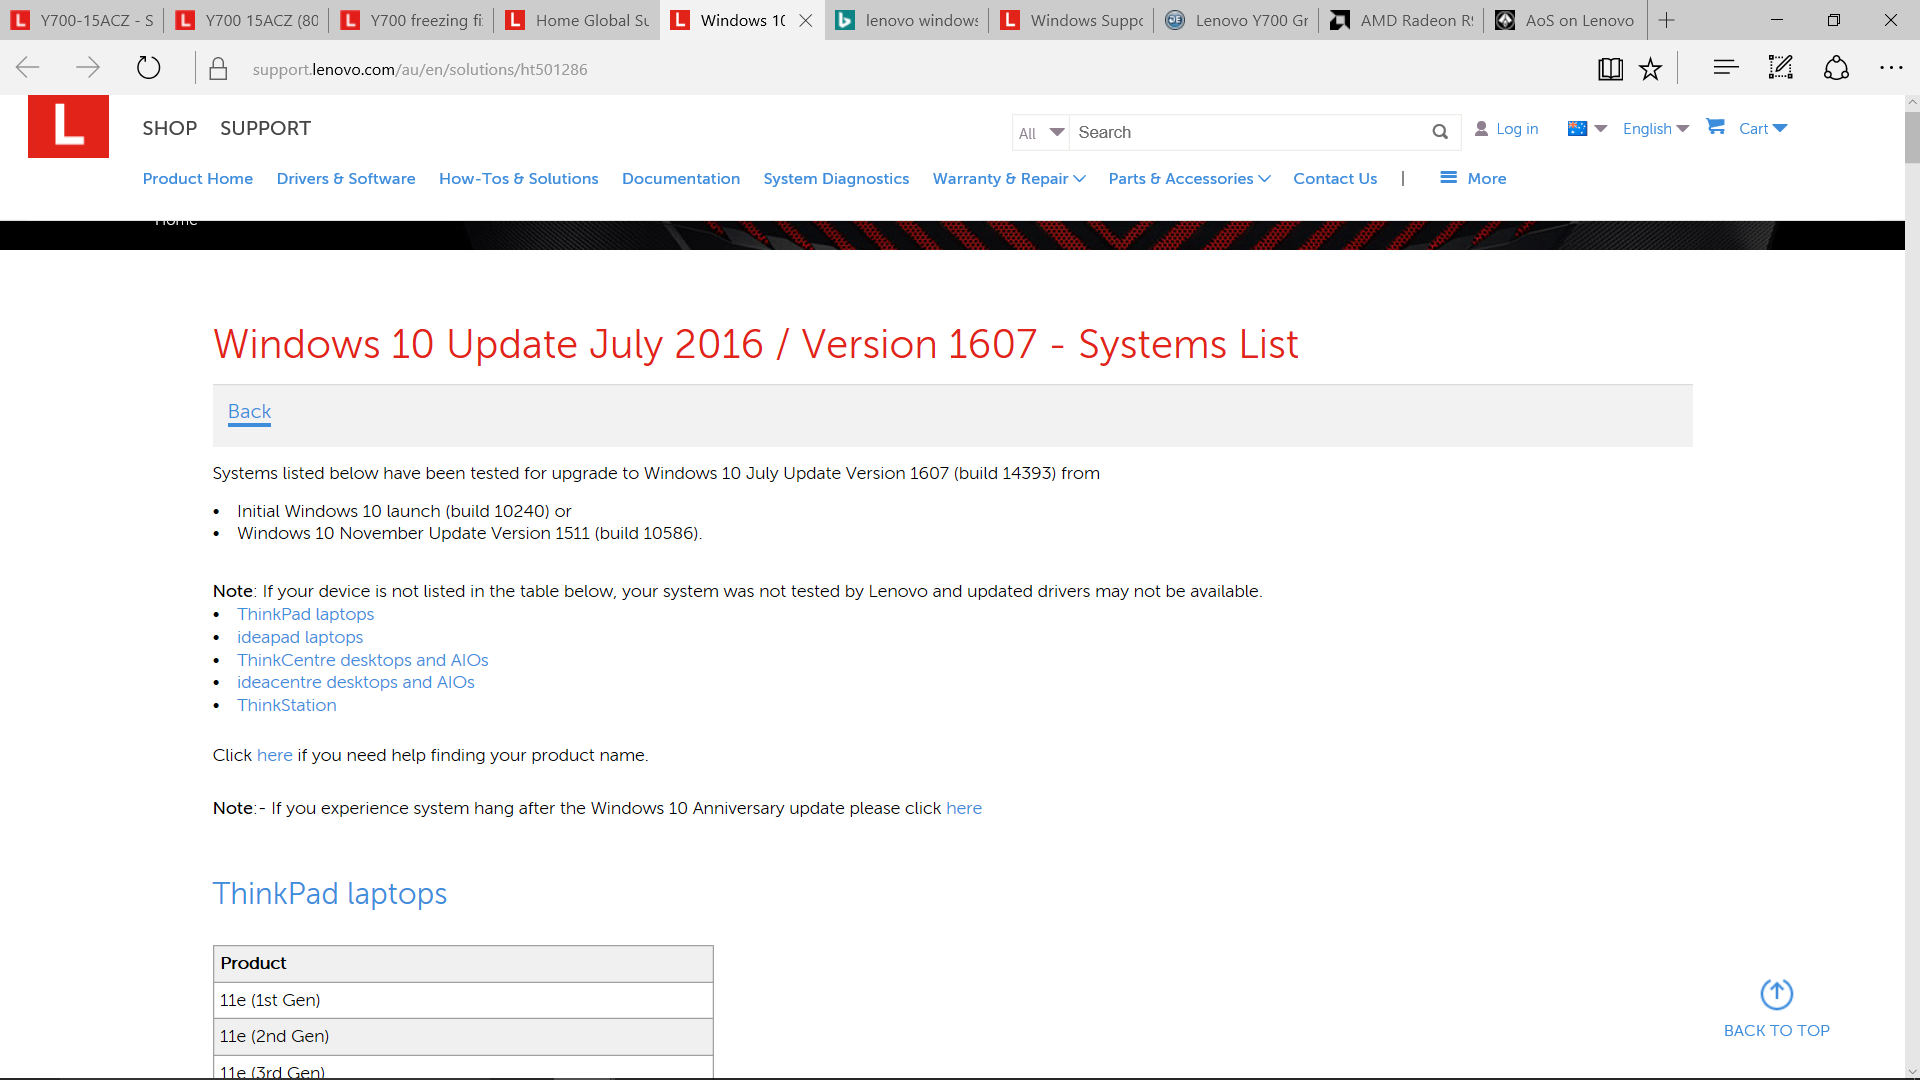Open Documentation page

tap(681, 178)
